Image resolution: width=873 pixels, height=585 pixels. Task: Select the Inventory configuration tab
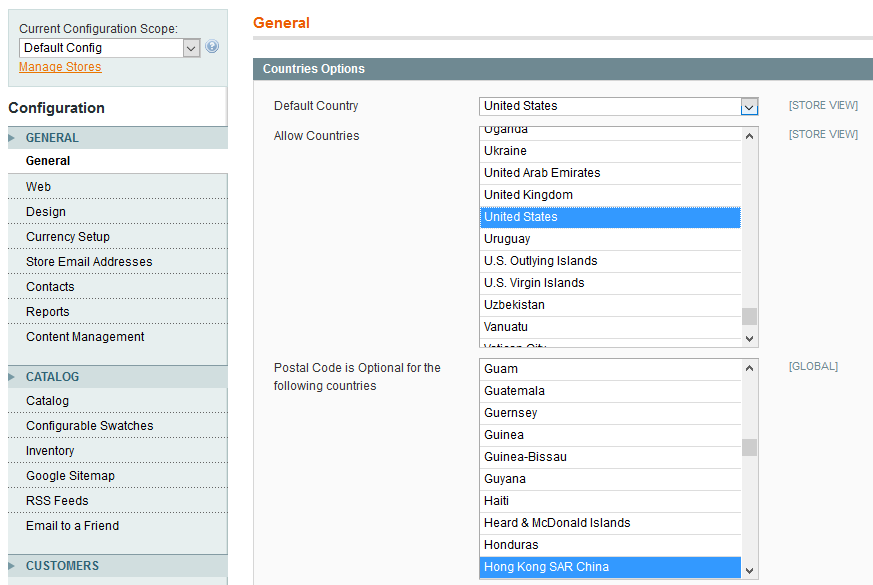(50, 451)
